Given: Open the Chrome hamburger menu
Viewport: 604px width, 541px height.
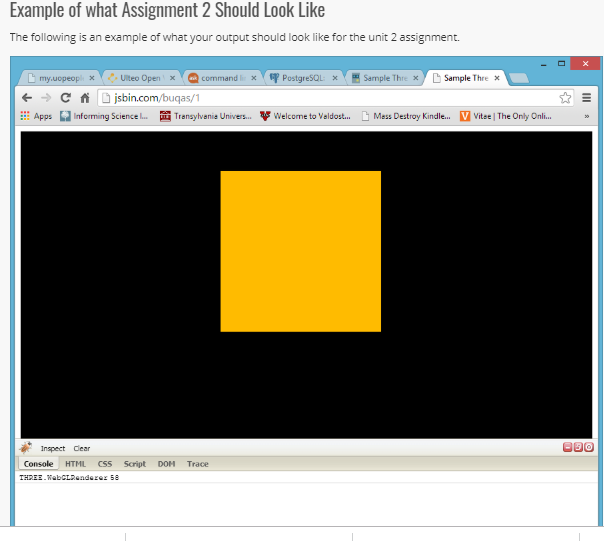Looking at the screenshot, I should (586, 98).
